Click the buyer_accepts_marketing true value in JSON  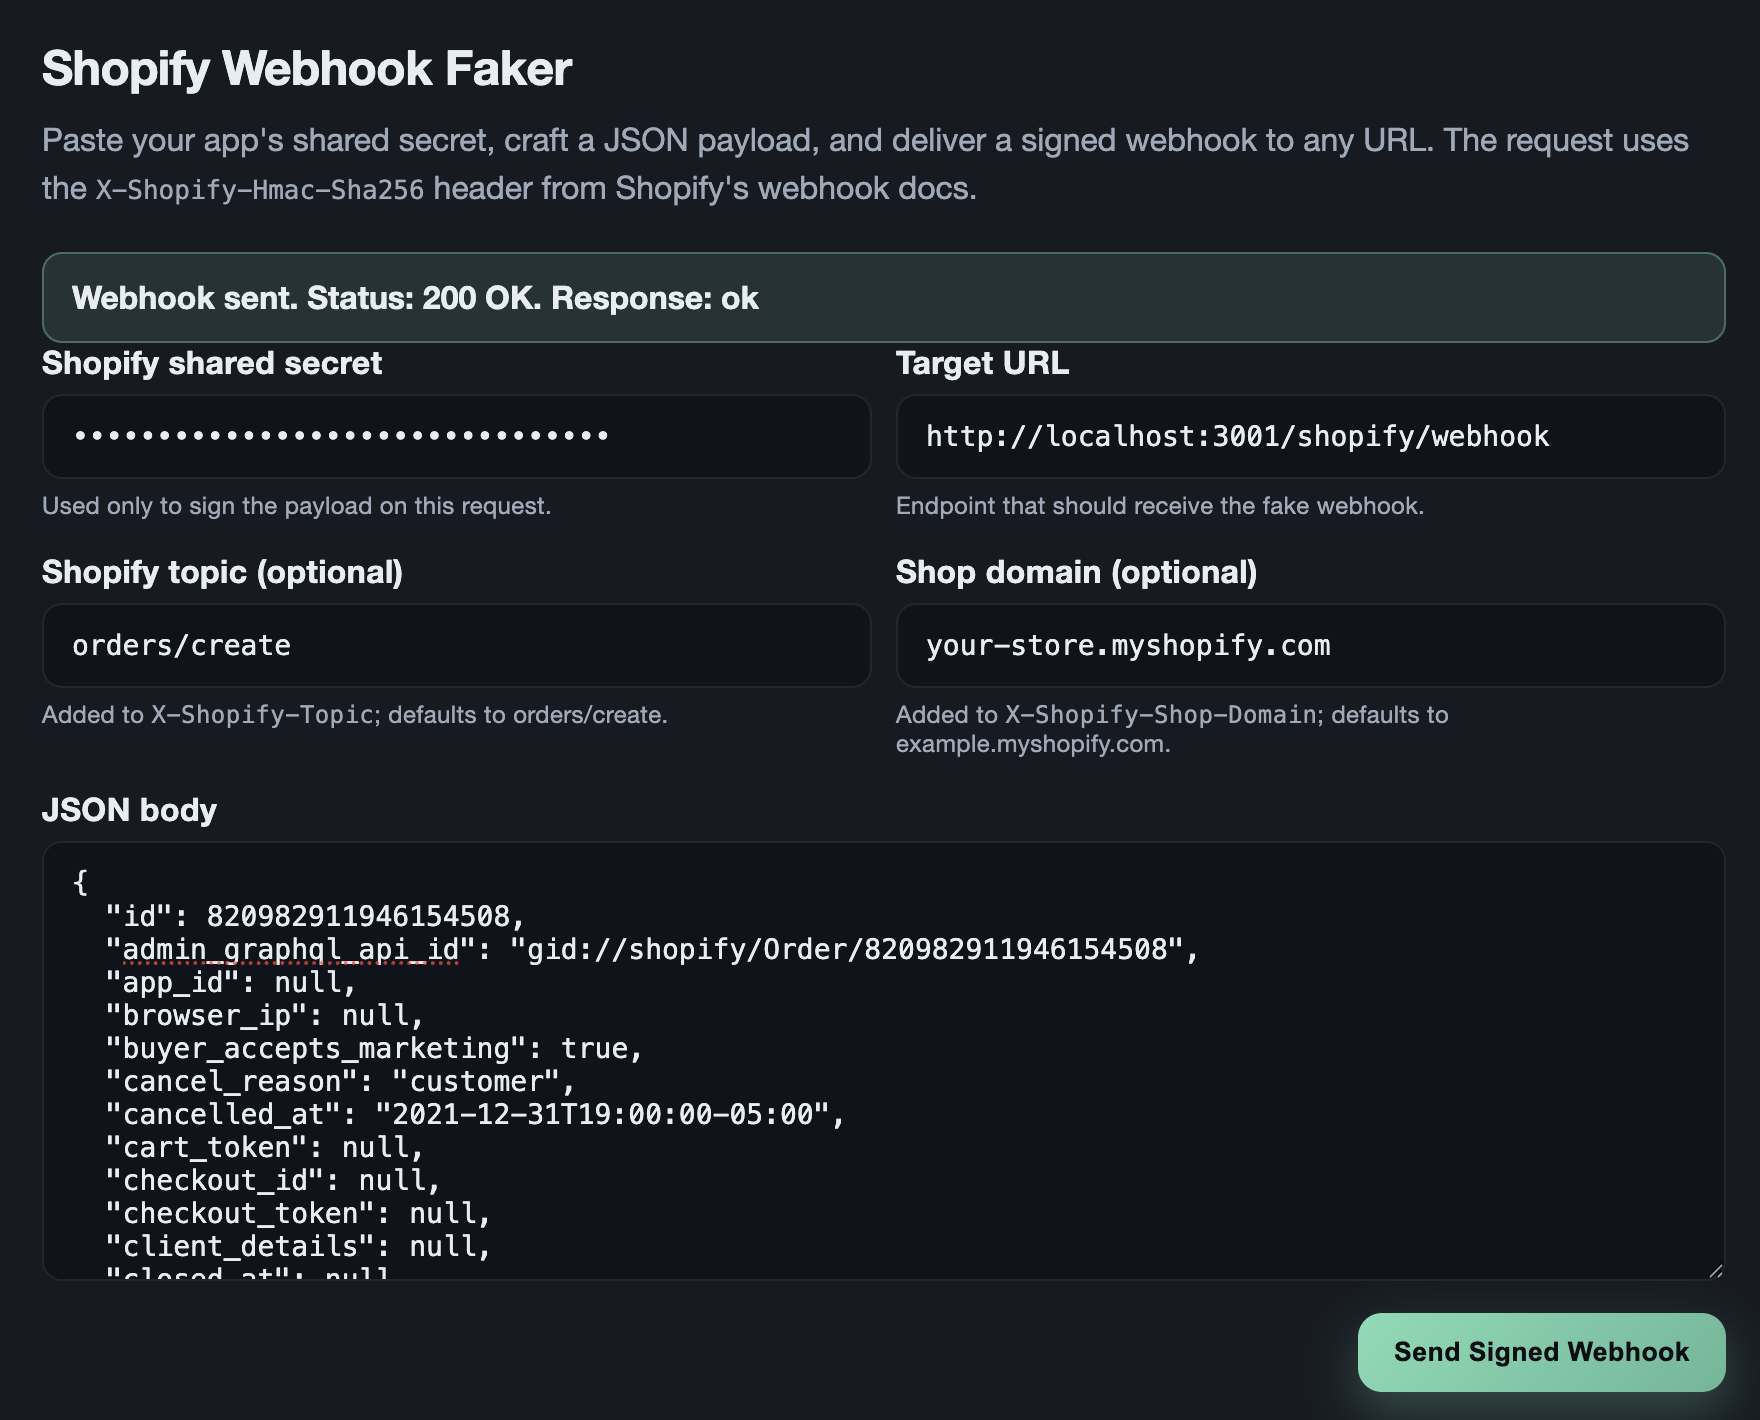pos(594,1049)
